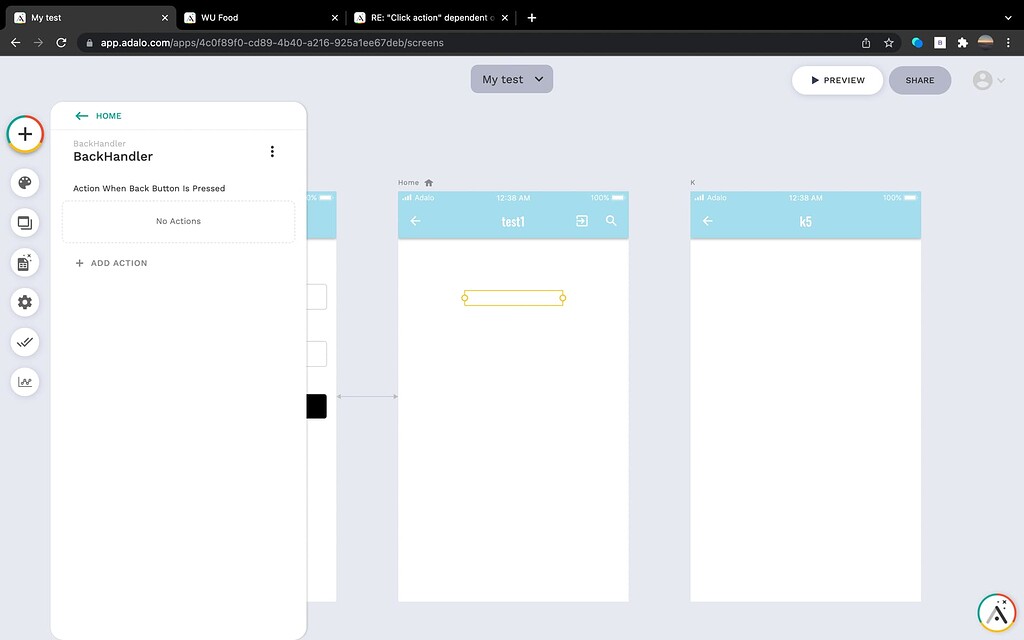Open the Settings gear in the sidebar
Image resolution: width=1024 pixels, height=640 pixels.
(24, 302)
